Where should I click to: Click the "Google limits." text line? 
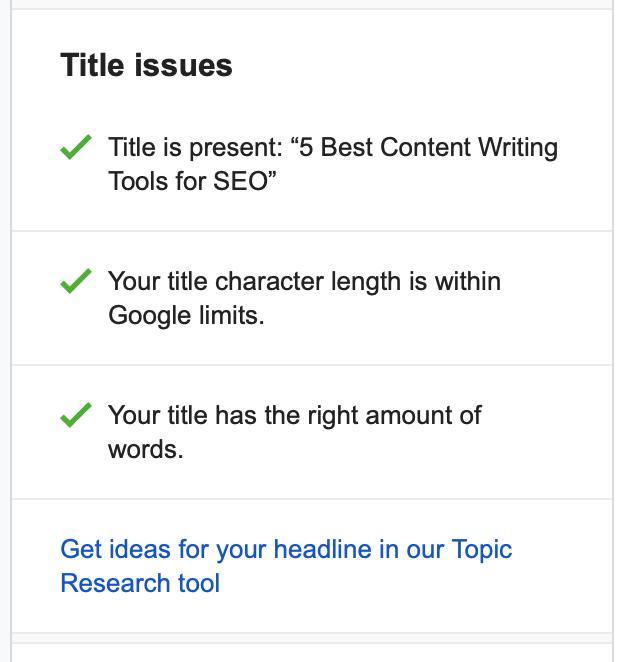point(186,315)
